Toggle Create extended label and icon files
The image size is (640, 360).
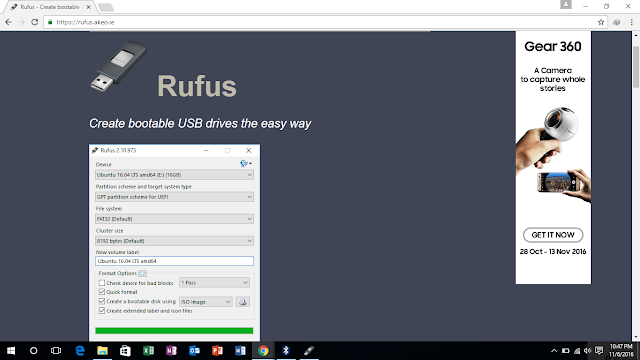[102, 311]
